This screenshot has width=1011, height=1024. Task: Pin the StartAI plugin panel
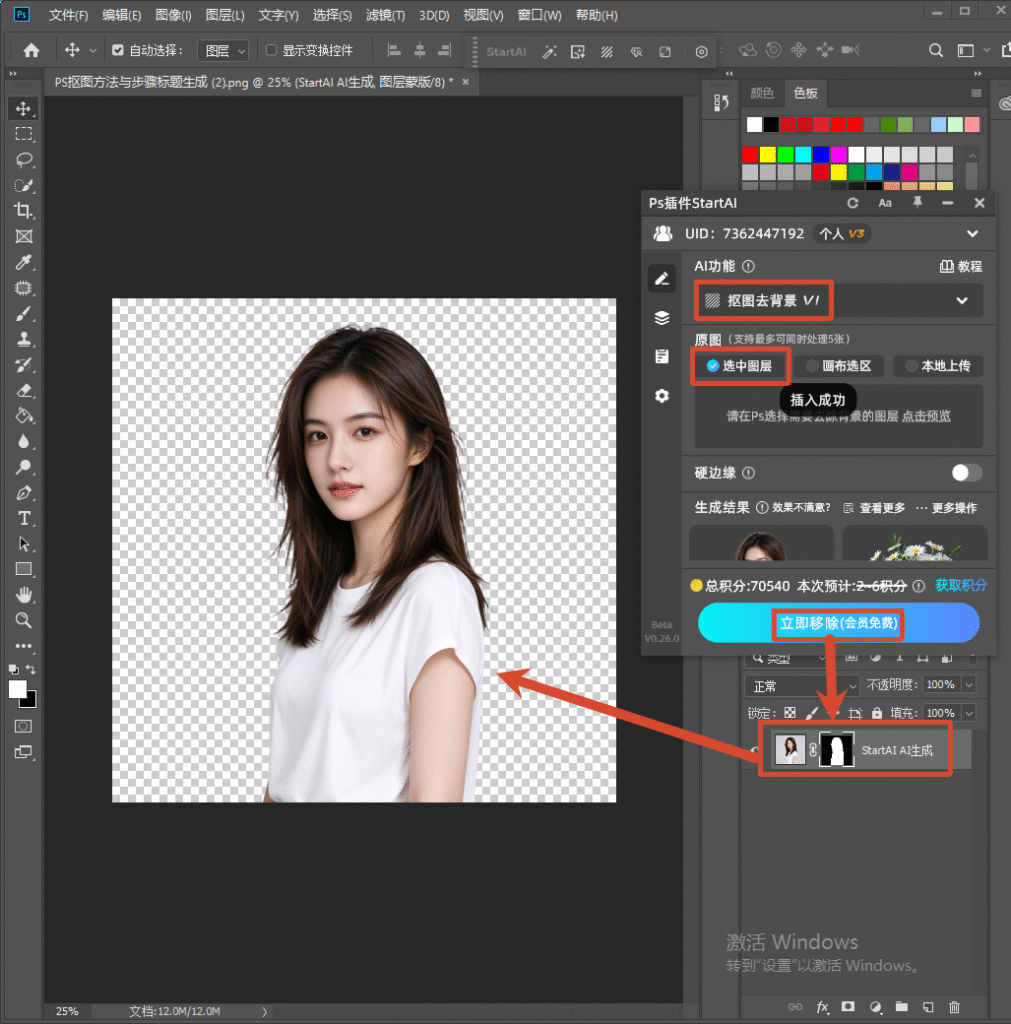917,203
